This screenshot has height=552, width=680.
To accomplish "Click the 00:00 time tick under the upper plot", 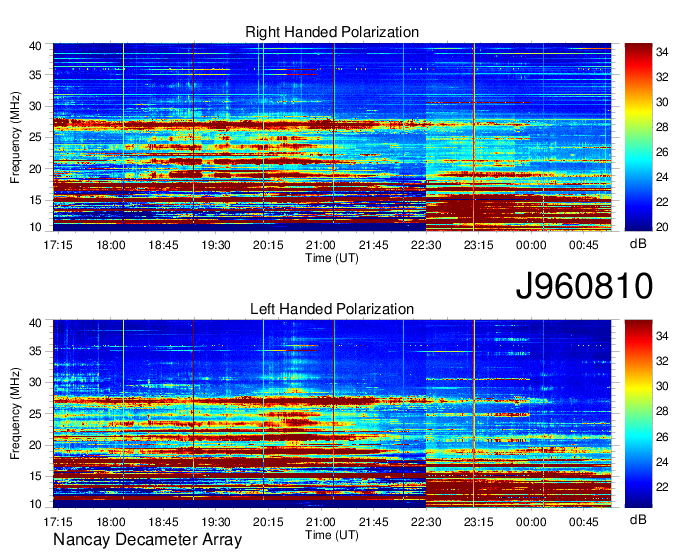I will (x=531, y=245).
